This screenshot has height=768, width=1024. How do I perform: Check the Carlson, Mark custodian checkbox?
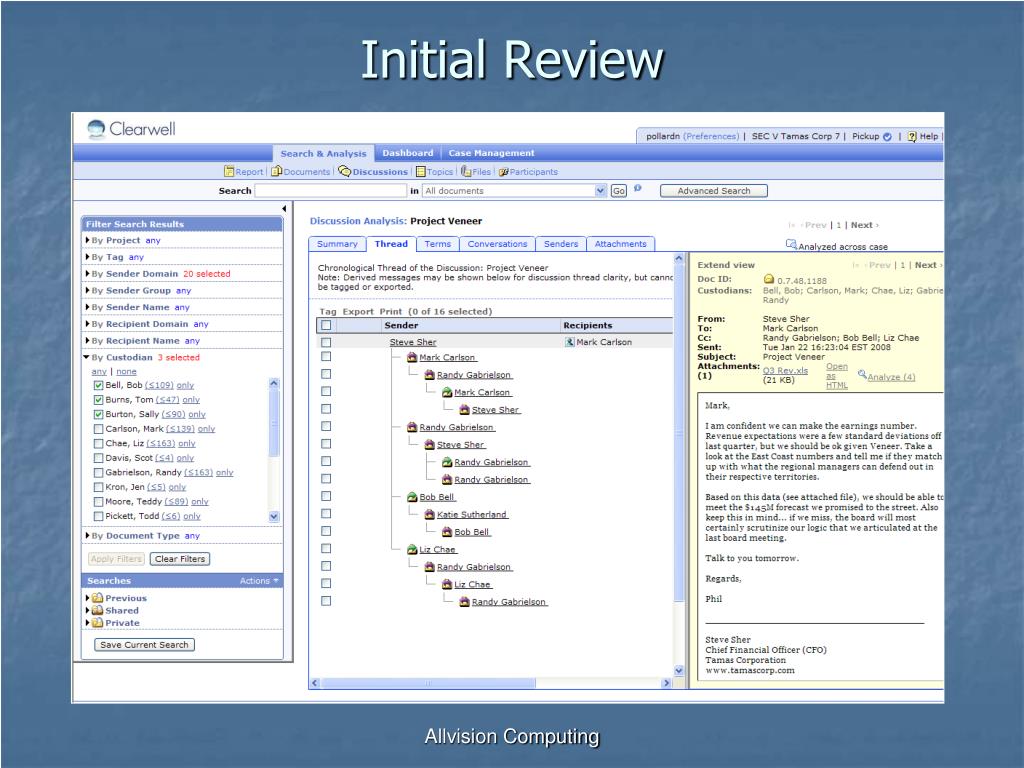(99, 429)
